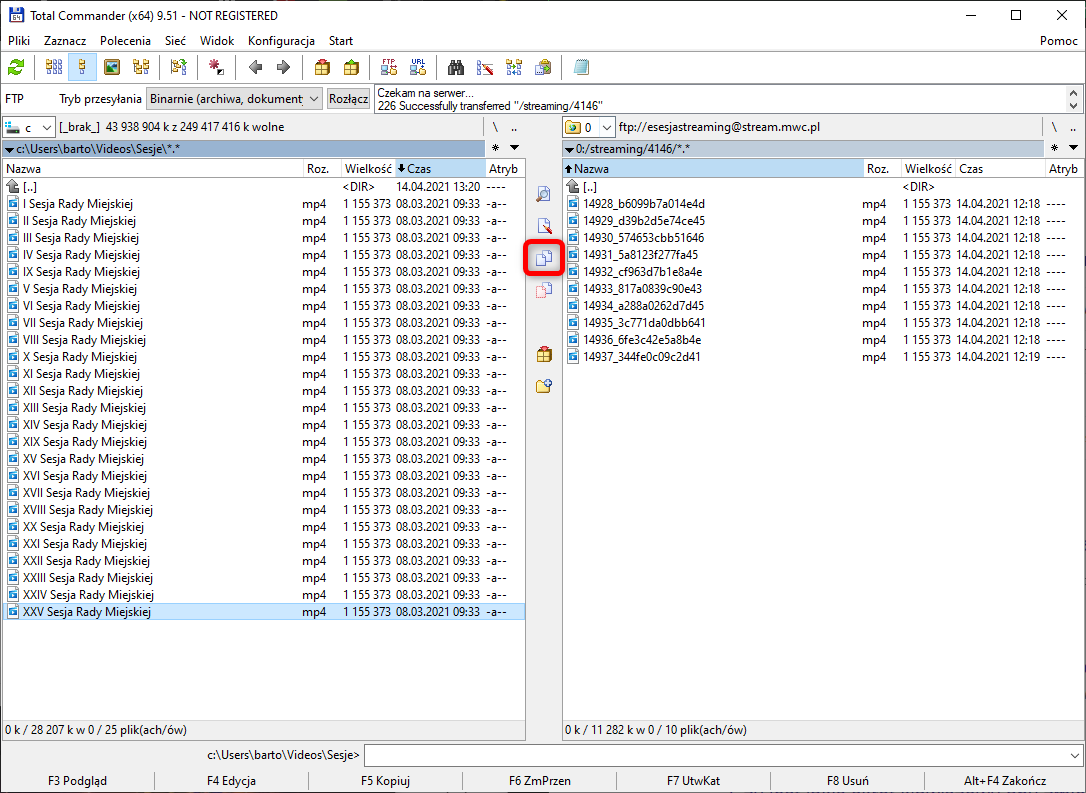Screen dimensions: 1086x793
Task: Select file 14931_5a8123f277fa45 in right panel
Action: coord(640,255)
